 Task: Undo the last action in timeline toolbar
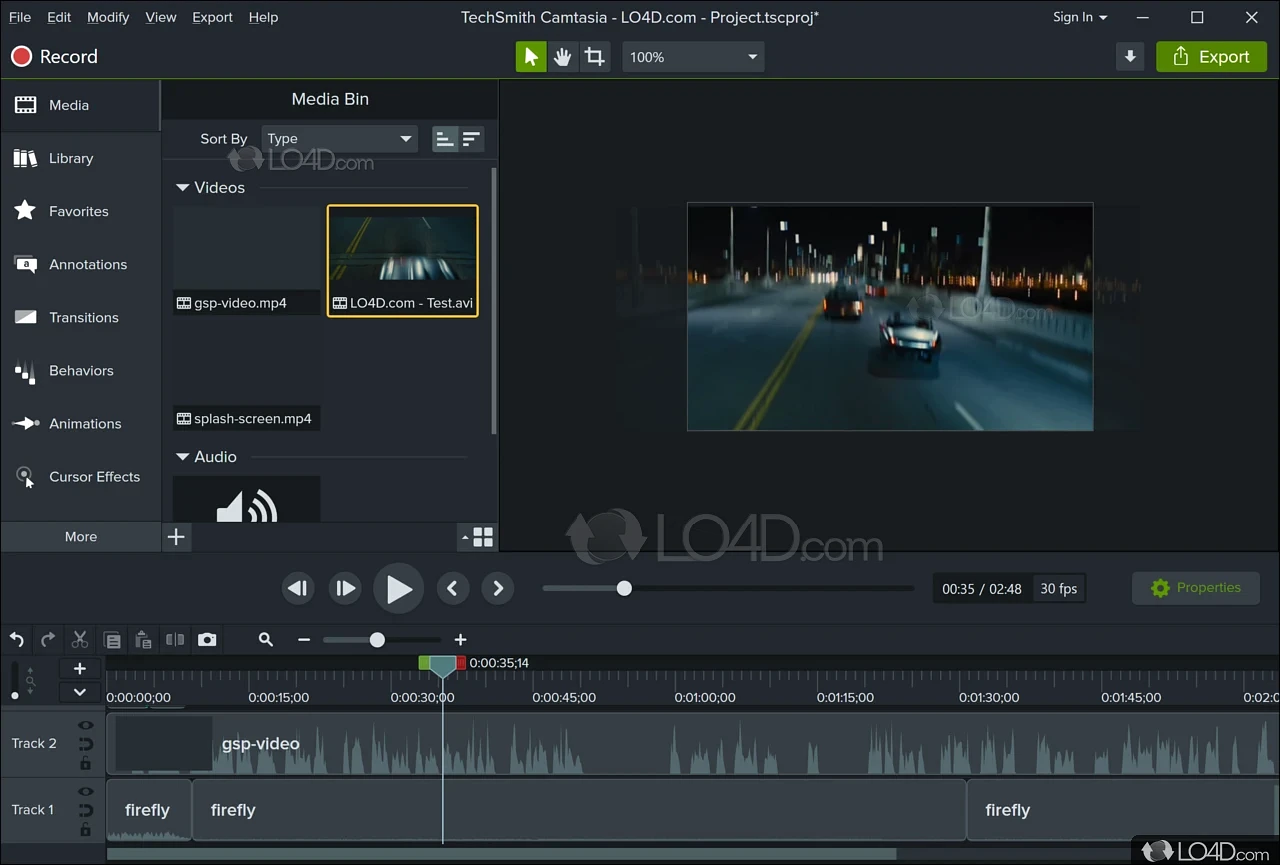pos(17,640)
